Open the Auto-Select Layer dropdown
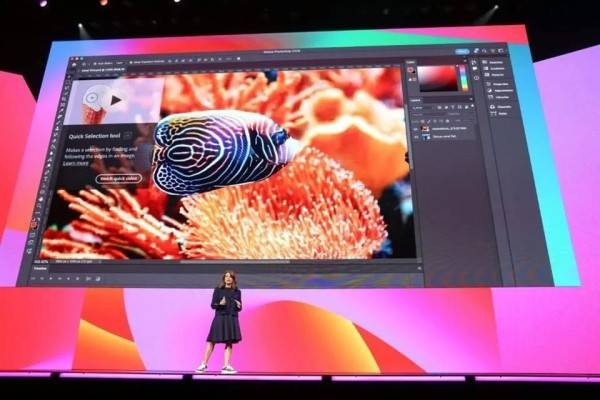600x400 pixels. pos(119,63)
